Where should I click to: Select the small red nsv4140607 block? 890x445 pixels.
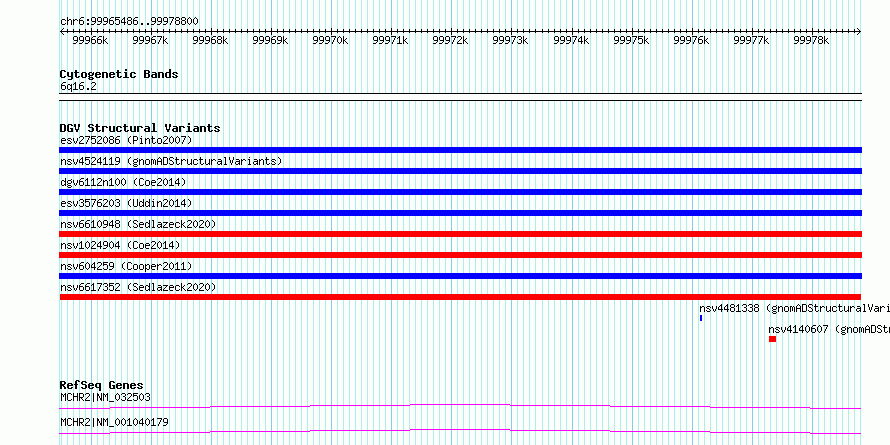coord(773,339)
